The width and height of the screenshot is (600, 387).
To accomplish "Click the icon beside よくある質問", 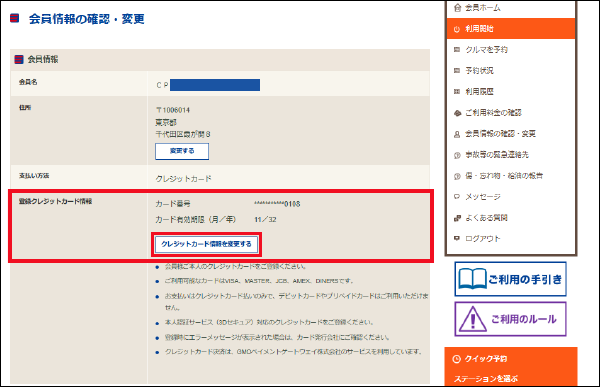I will point(457,218).
